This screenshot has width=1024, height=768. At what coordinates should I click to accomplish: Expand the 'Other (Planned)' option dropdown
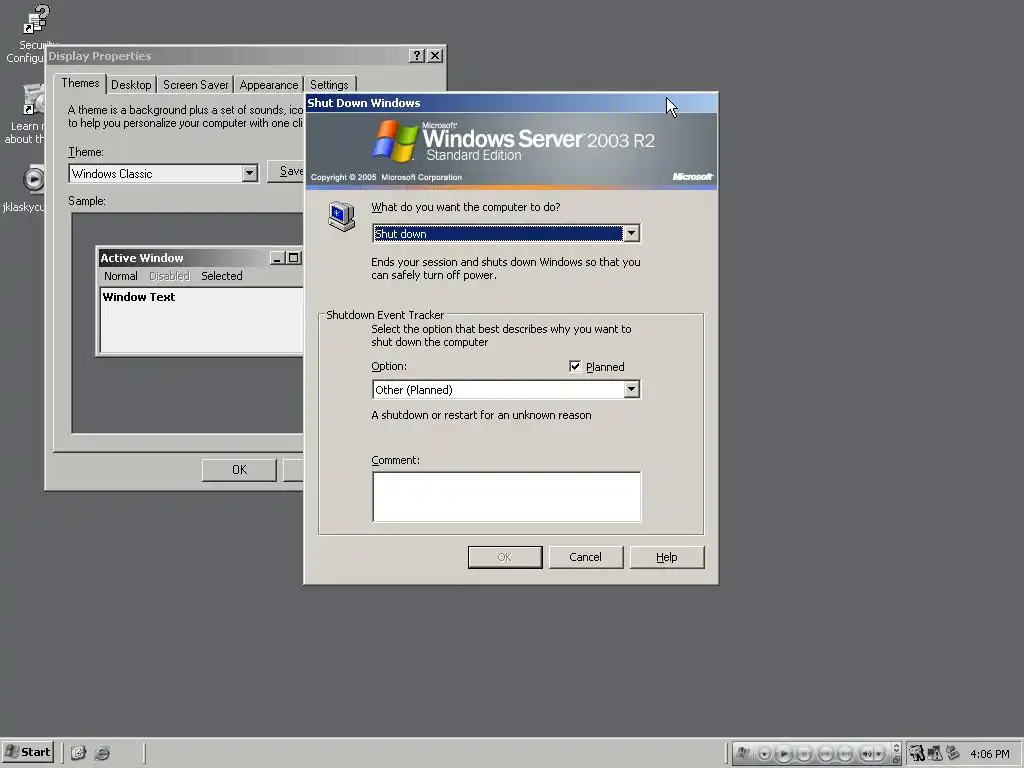(631, 390)
